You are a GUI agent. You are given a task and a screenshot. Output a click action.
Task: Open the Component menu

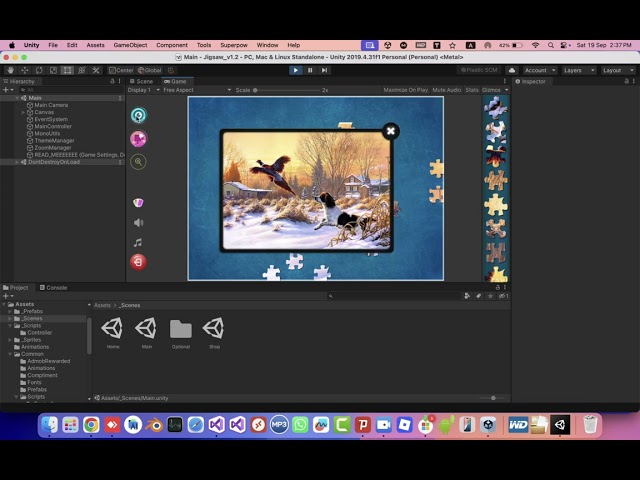click(x=172, y=45)
